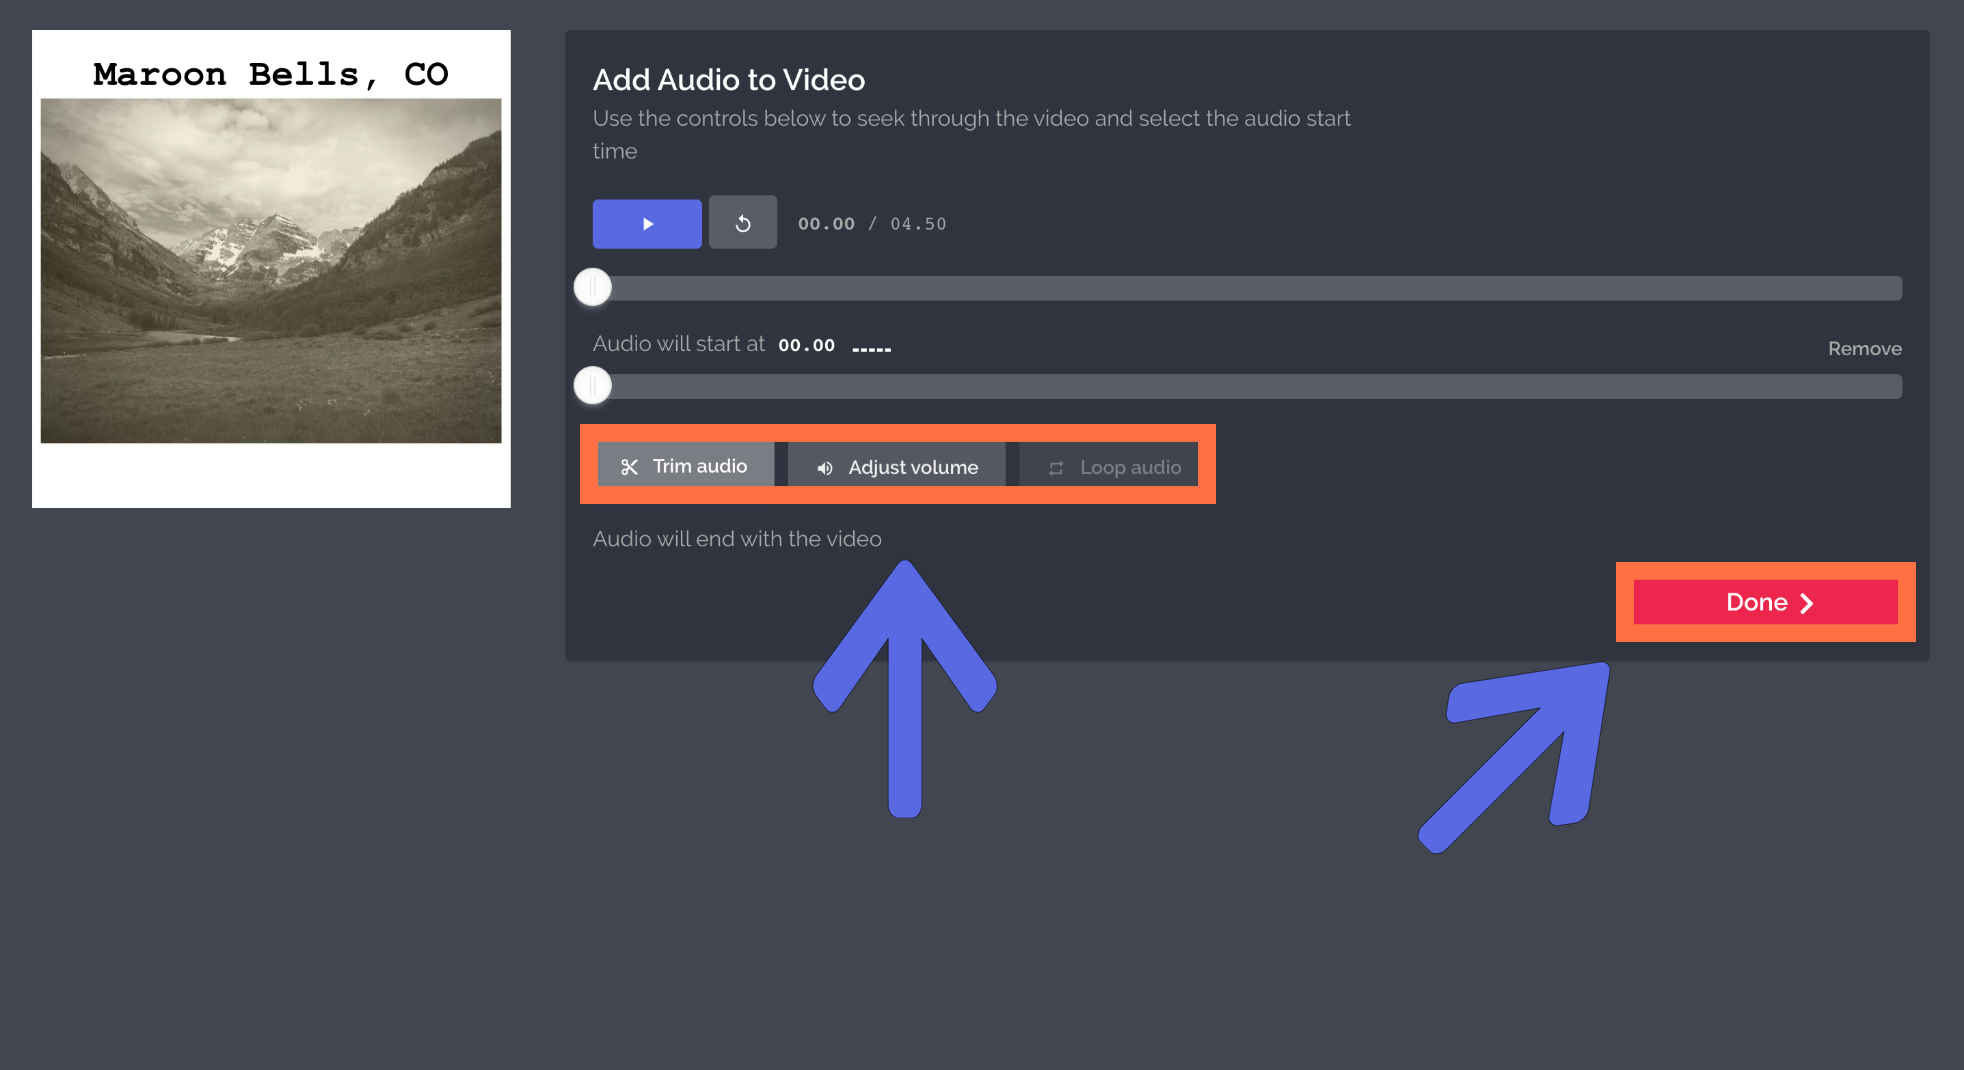The width and height of the screenshot is (1964, 1070).
Task: Click the audio start time slider handle
Action: [593, 386]
